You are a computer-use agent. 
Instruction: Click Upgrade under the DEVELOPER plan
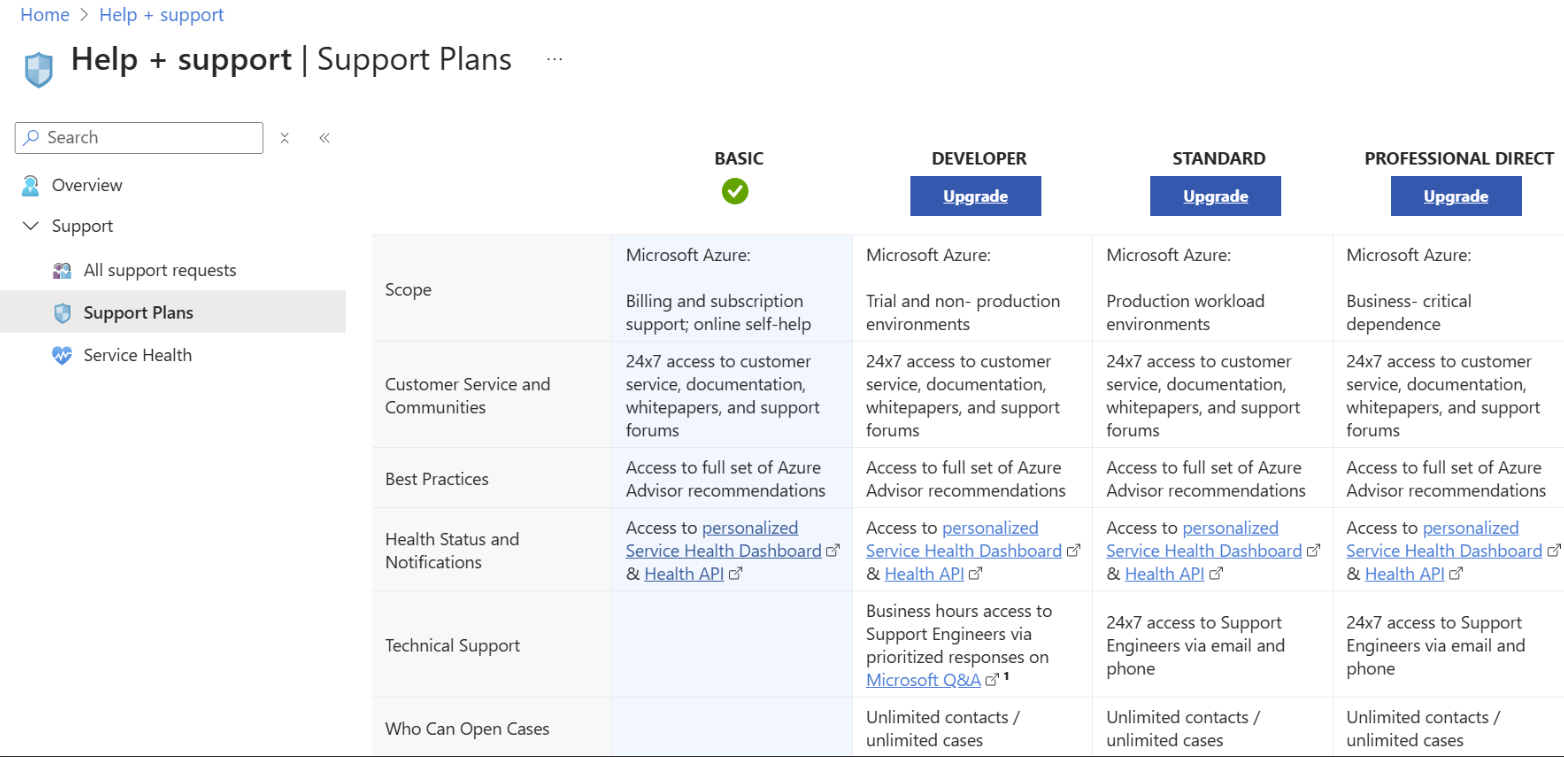tap(975, 196)
